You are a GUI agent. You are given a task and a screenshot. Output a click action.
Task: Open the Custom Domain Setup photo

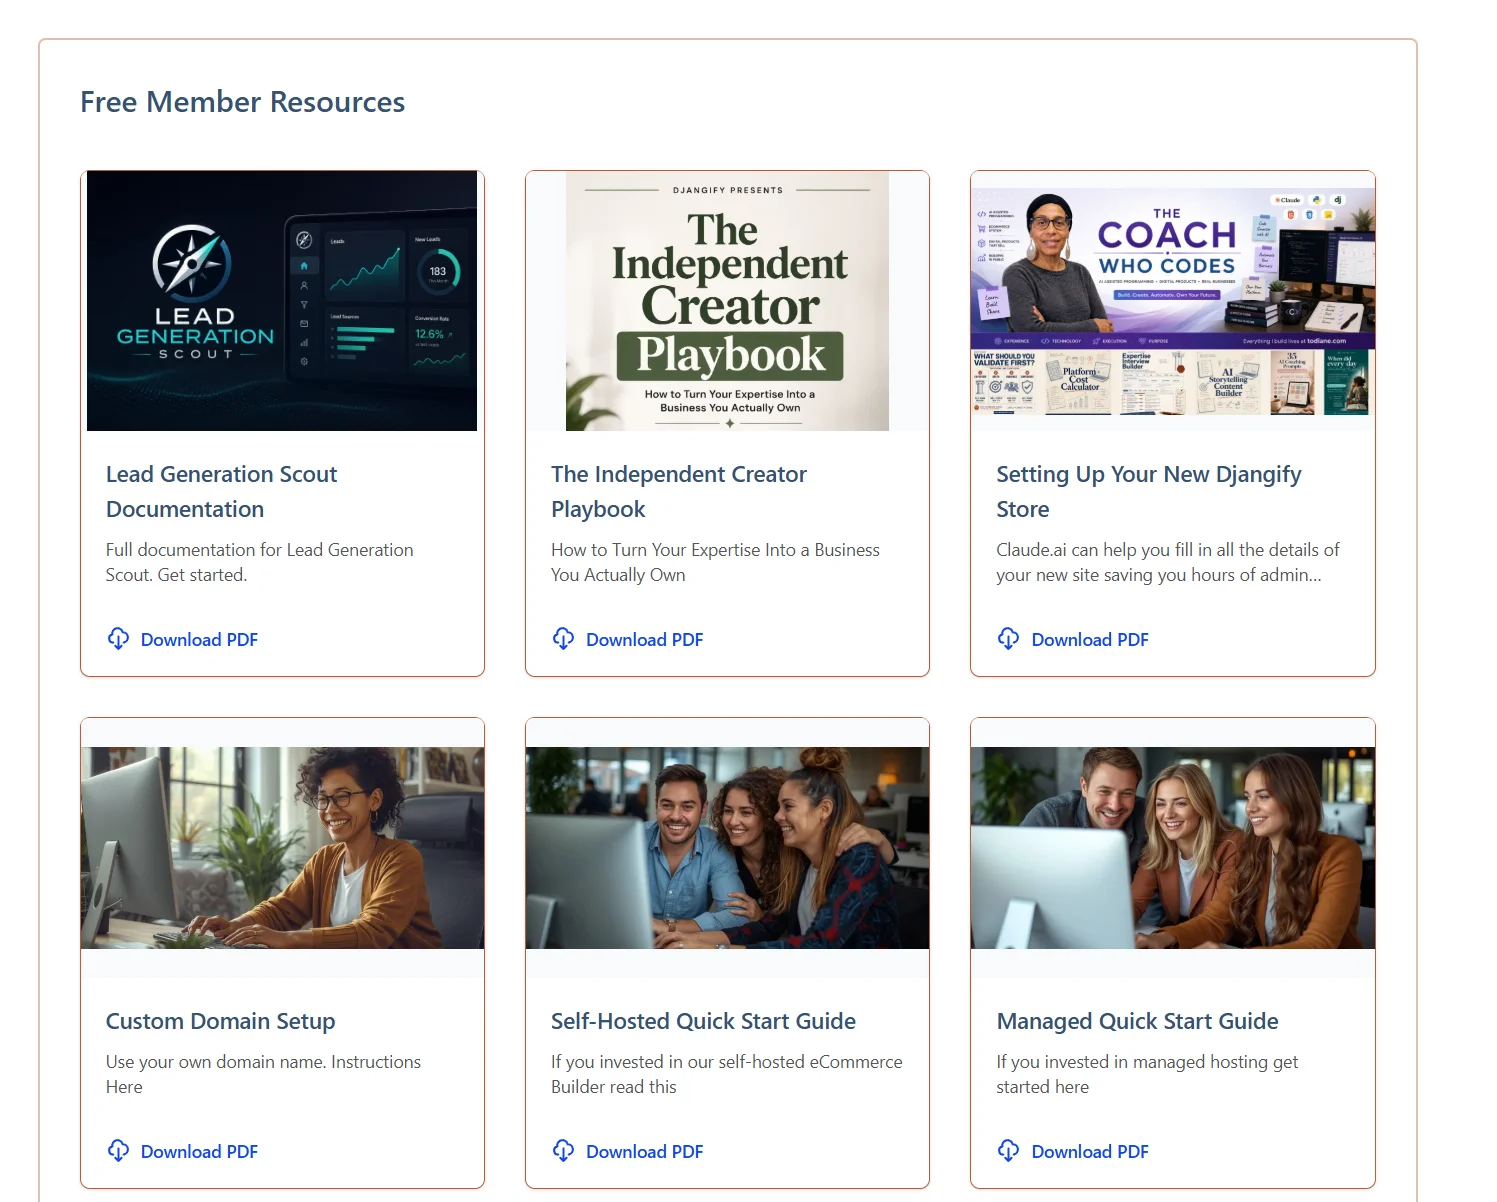[282, 848]
